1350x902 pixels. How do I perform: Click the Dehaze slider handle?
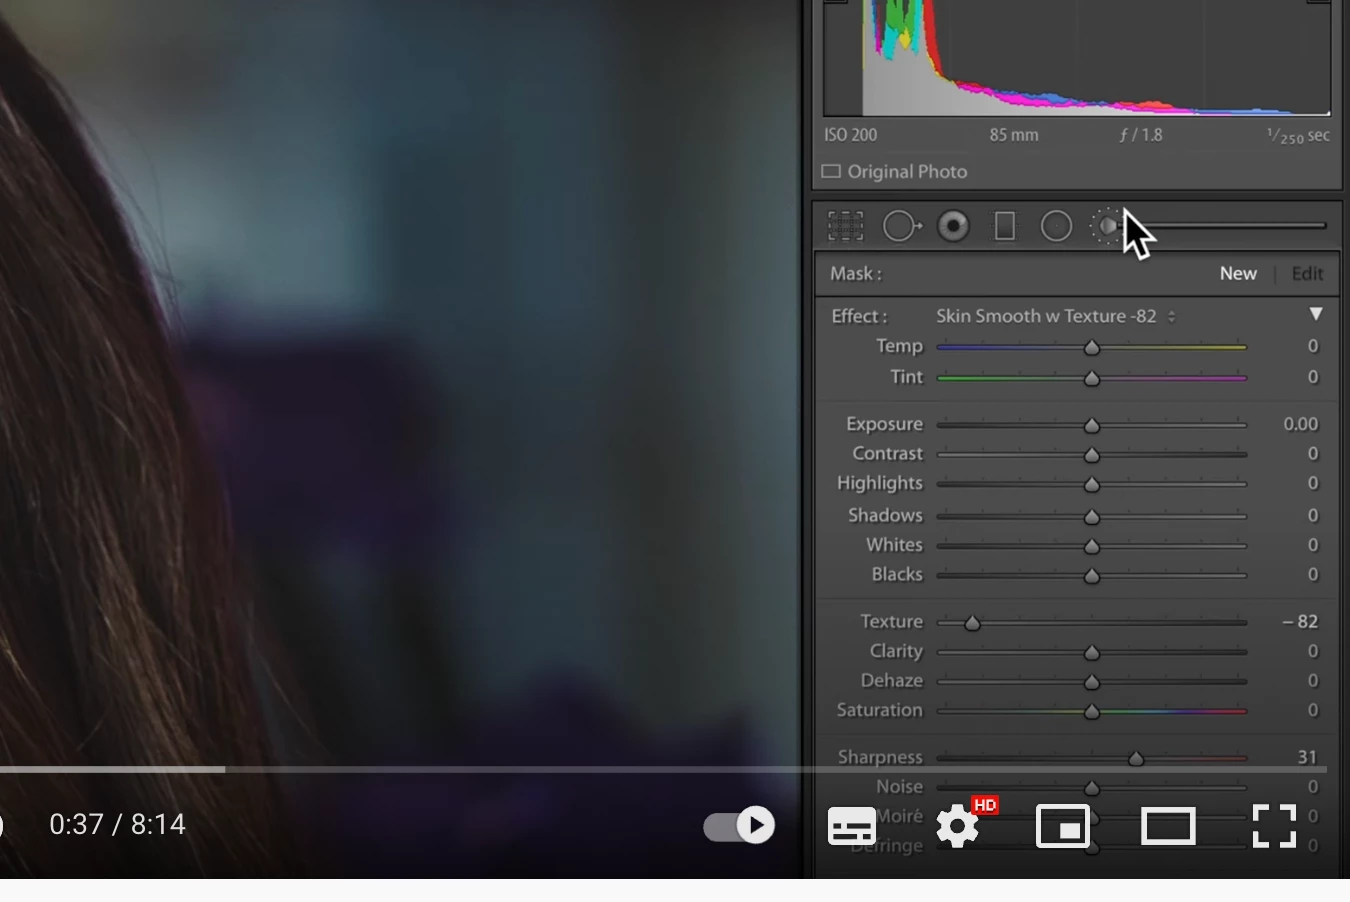(x=1092, y=682)
